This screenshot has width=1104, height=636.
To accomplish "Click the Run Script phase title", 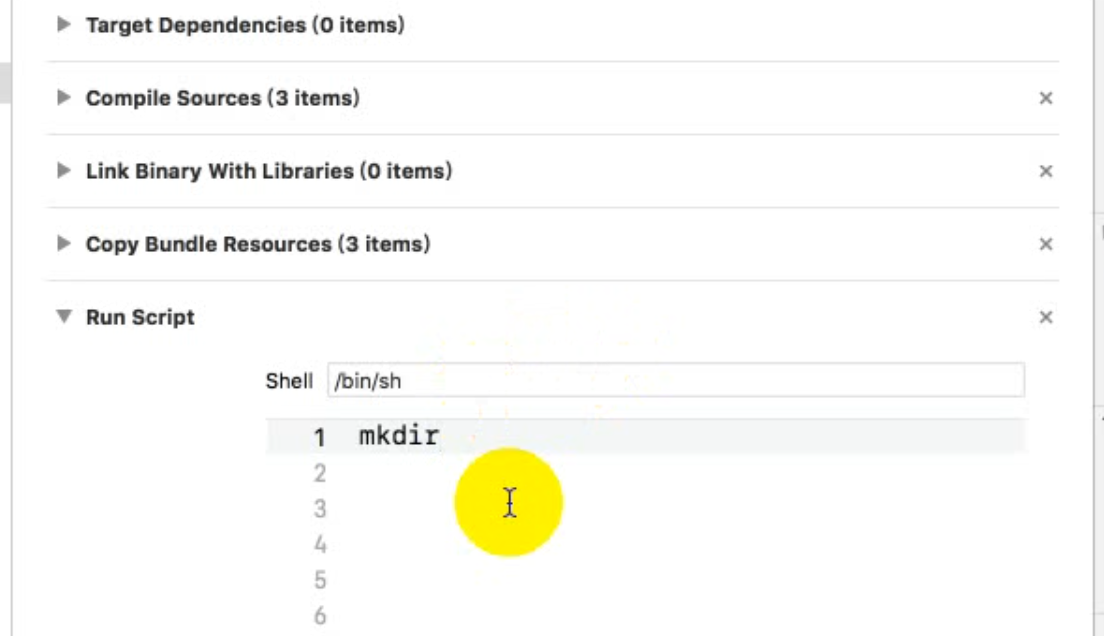I will coord(140,318).
